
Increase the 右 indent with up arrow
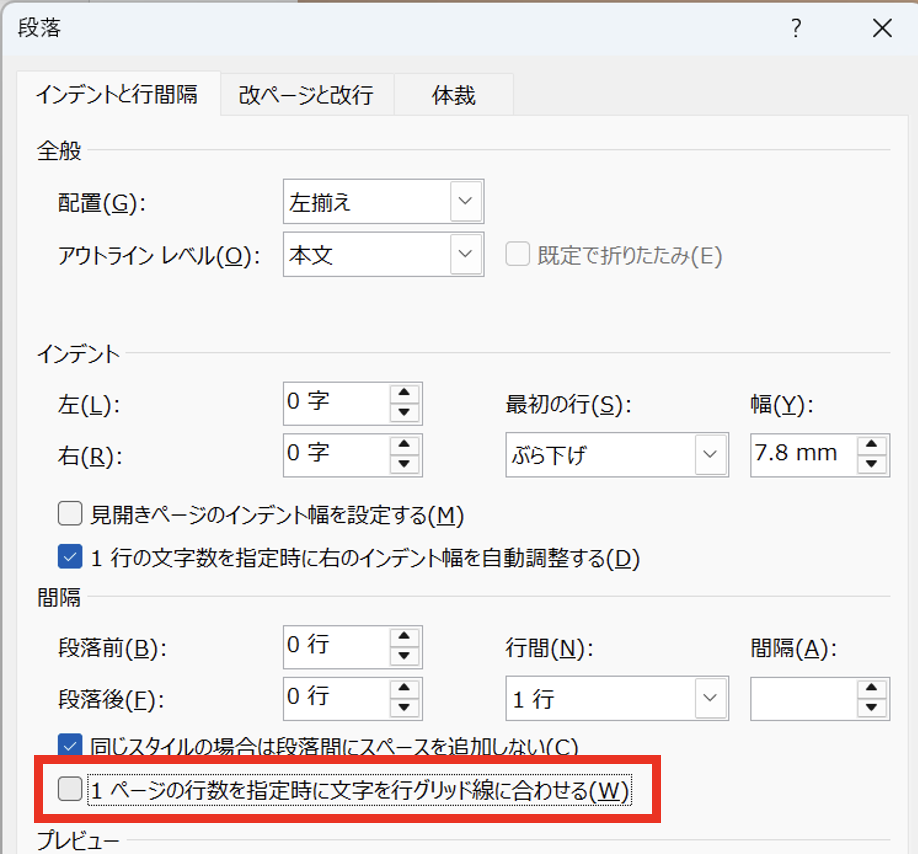(x=404, y=445)
